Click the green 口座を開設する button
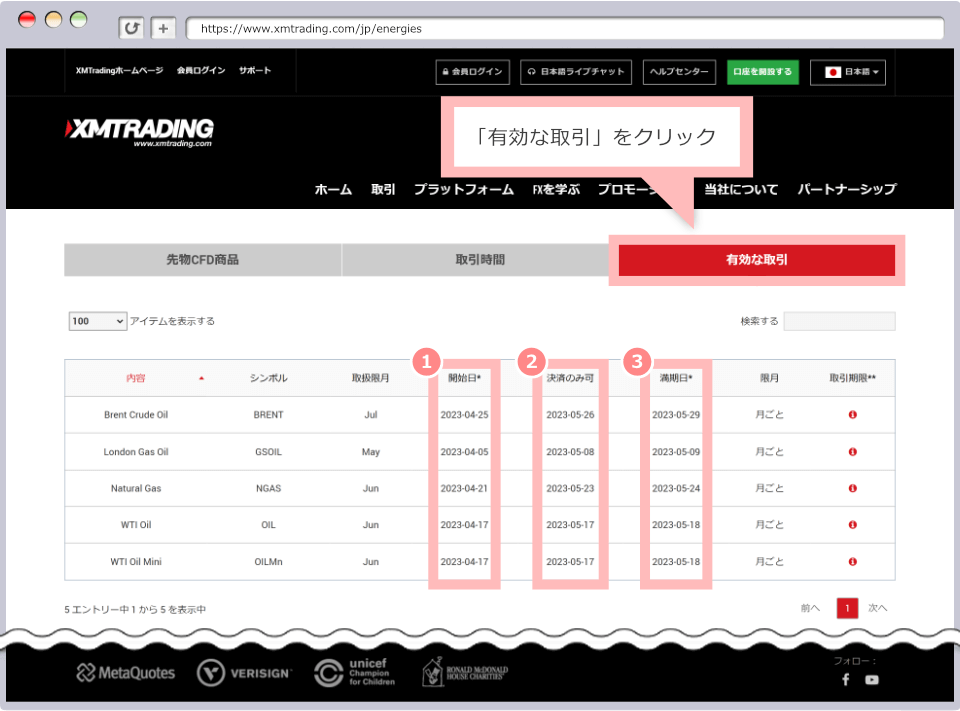The image size is (960, 711). coord(762,72)
